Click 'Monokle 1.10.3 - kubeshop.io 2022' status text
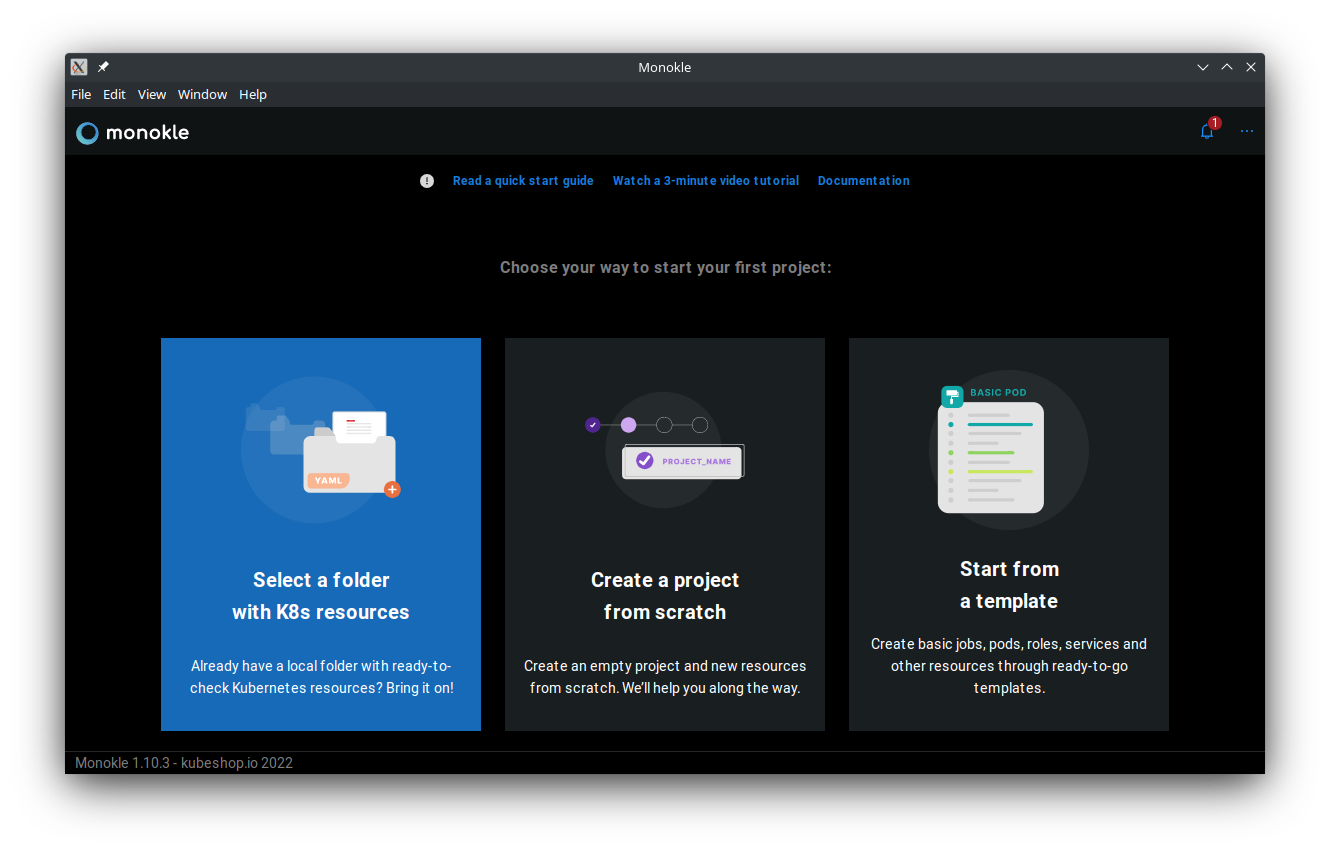Screen dimensions: 1330x851 pyautogui.click(x=184, y=763)
